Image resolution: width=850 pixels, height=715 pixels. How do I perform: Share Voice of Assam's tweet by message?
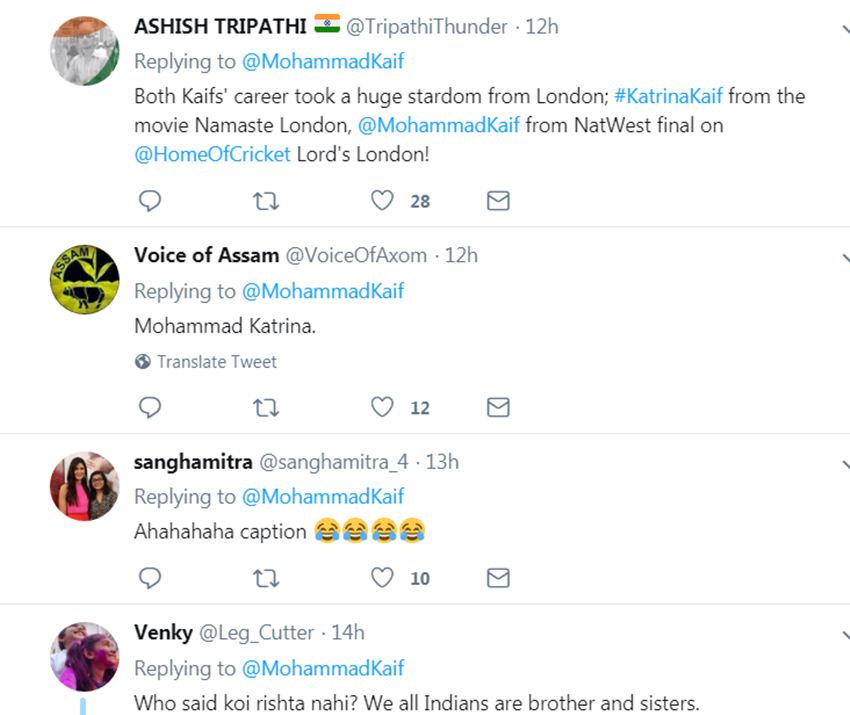[498, 407]
